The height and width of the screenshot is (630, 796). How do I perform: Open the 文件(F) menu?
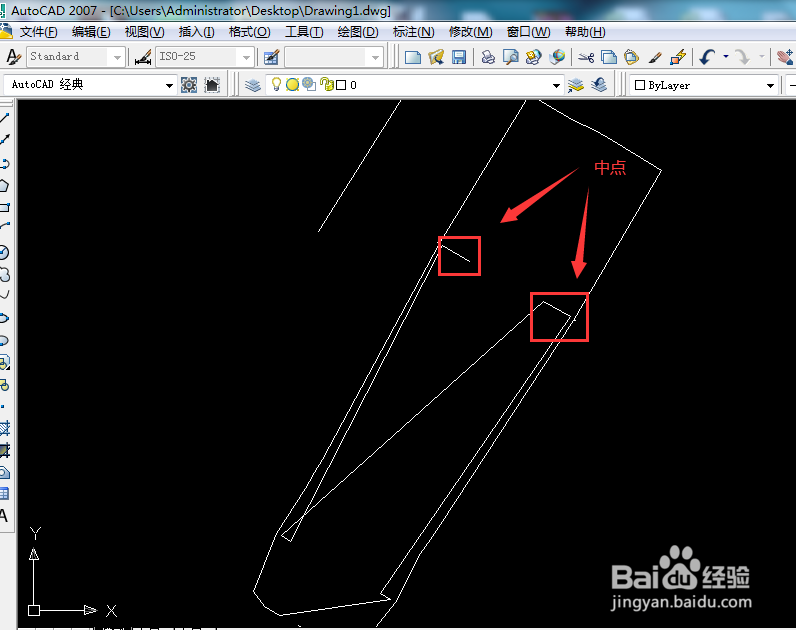click(x=39, y=32)
